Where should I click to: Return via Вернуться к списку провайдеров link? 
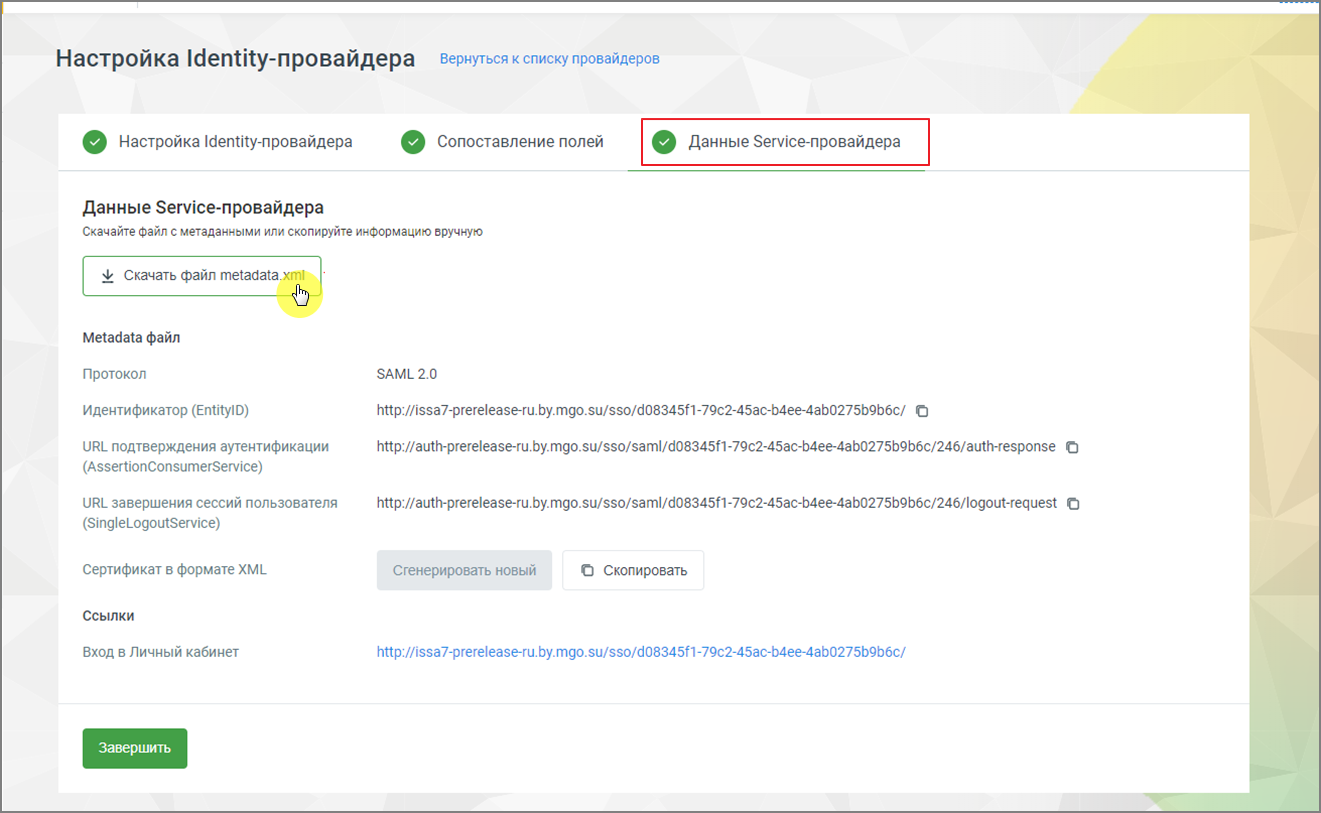(549, 59)
